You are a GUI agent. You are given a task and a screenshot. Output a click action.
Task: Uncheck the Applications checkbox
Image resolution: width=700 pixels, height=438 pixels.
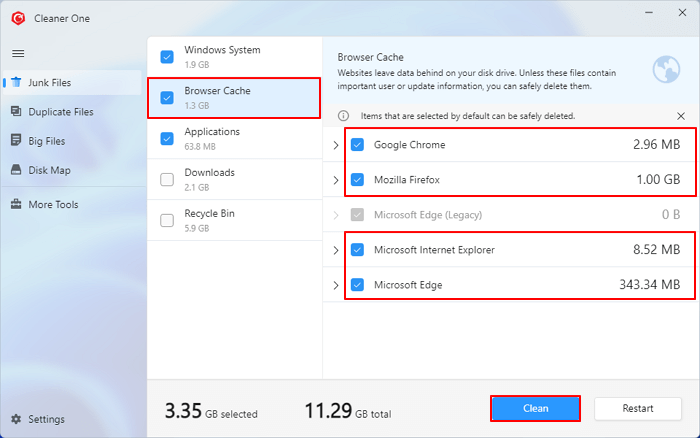click(x=167, y=138)
